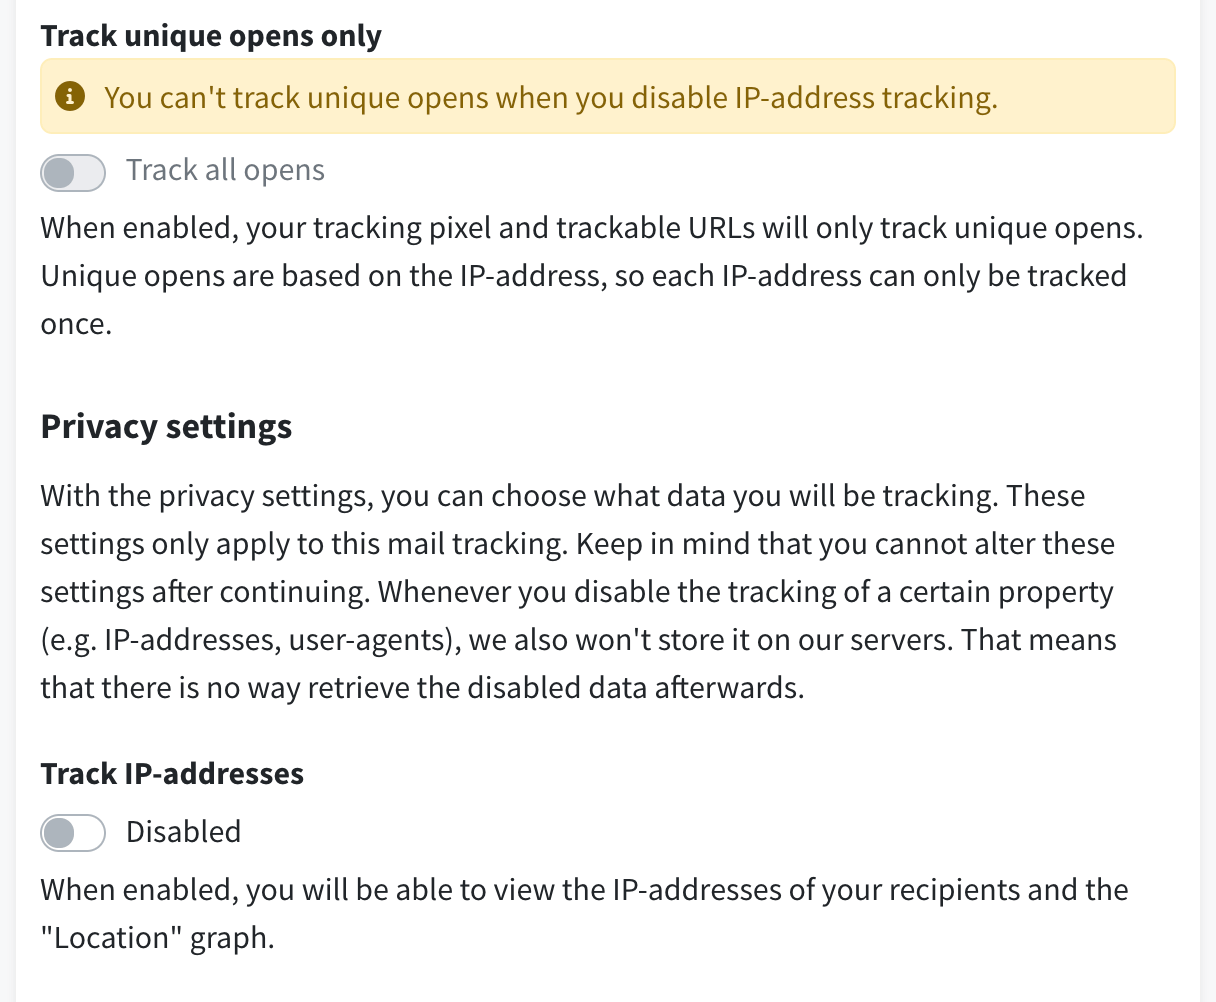Viewport: 1216px width, 1002px height.
Task: Toggle the Track all opens switch
Action: (x=73, y=172)
